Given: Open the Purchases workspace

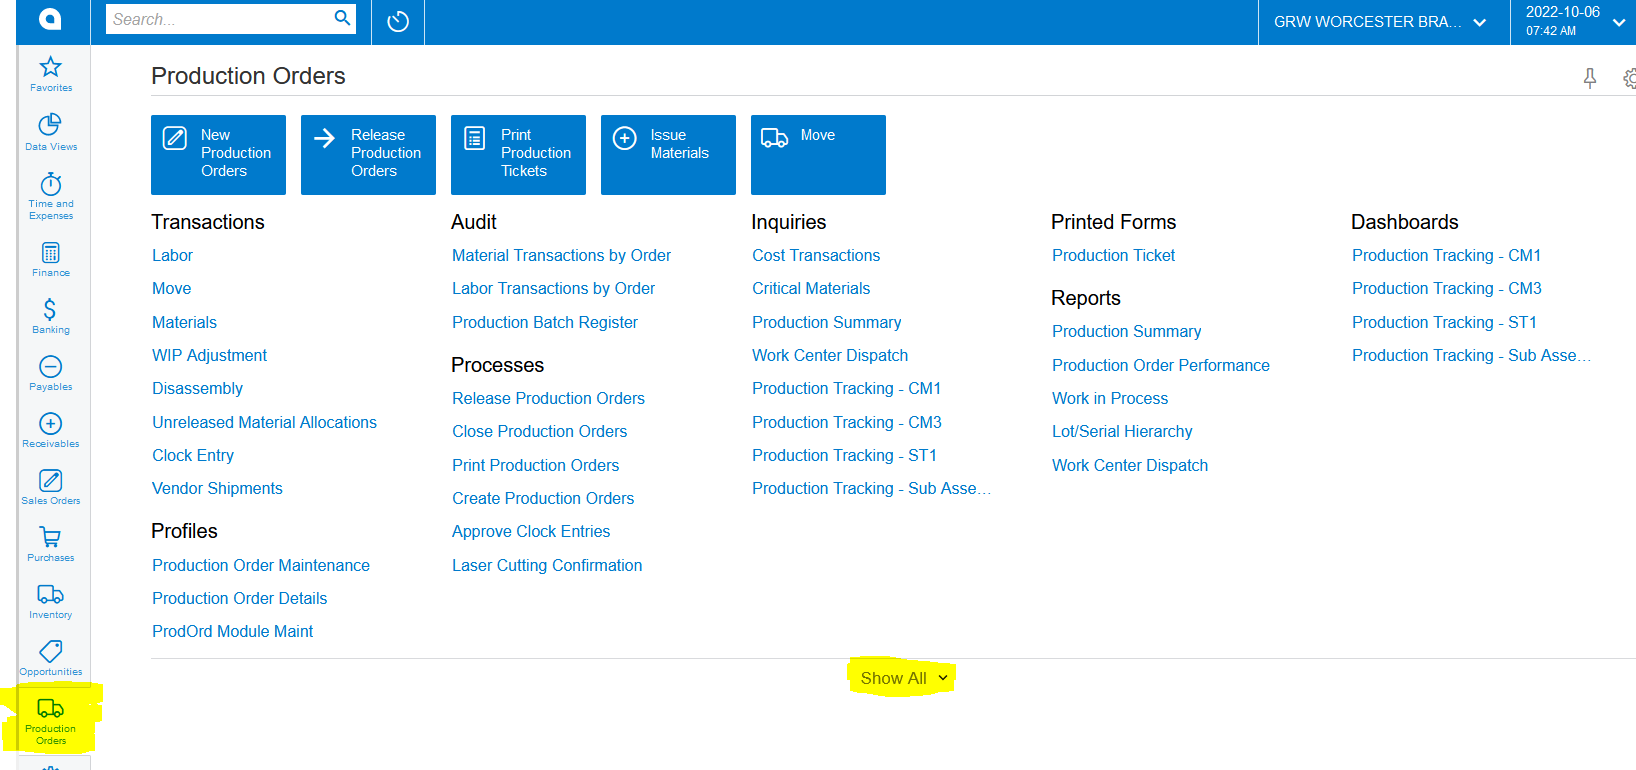Looking at the screenshot, I should click(50, 543).
